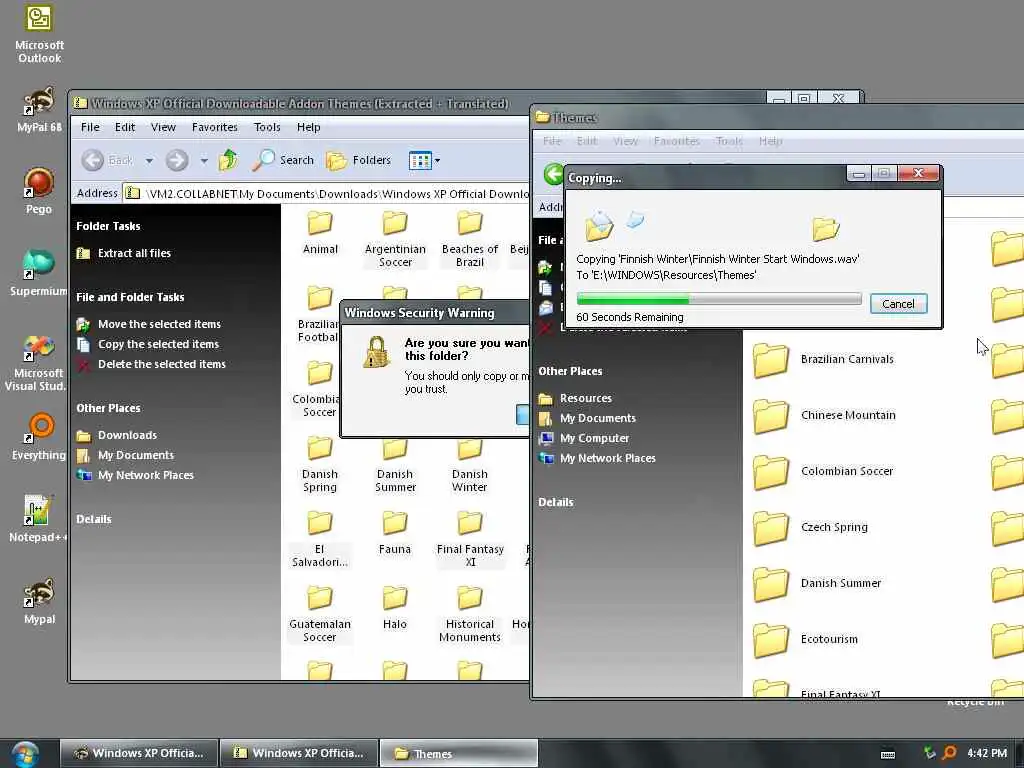Open My Documents in the addon themes window

coord(125,455)
